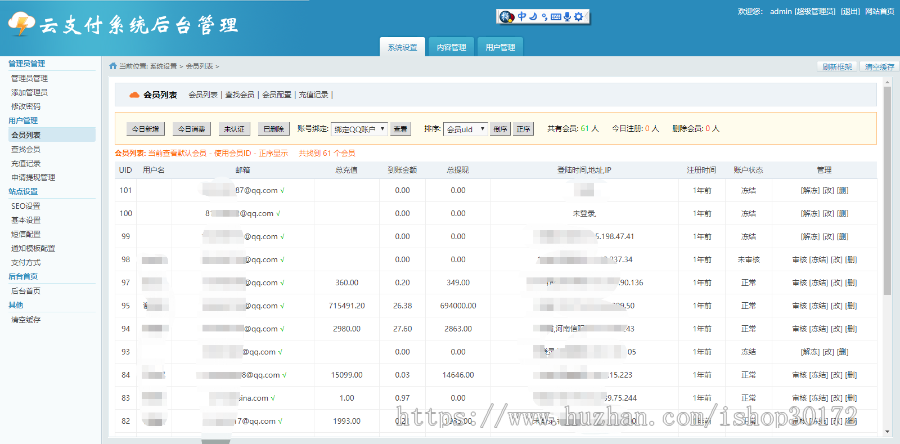Click 改 edit link for UID 100
Screen dimensions: 900x444
pos(828,213)
